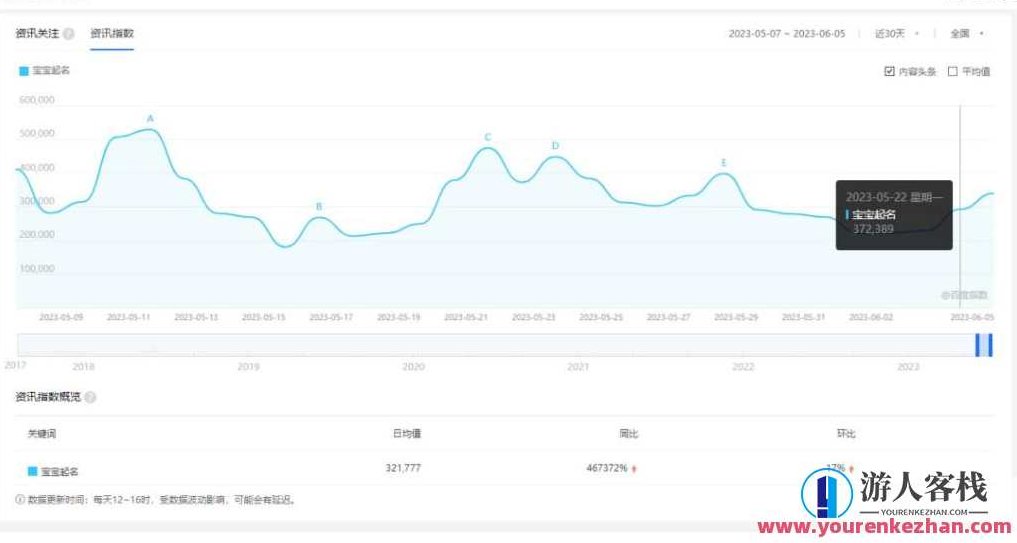Image resolution: width=1017 pixels, height=543 pixels.
Task: Click the 2019 year label on timeline
Action: click(x=248, y=367)
